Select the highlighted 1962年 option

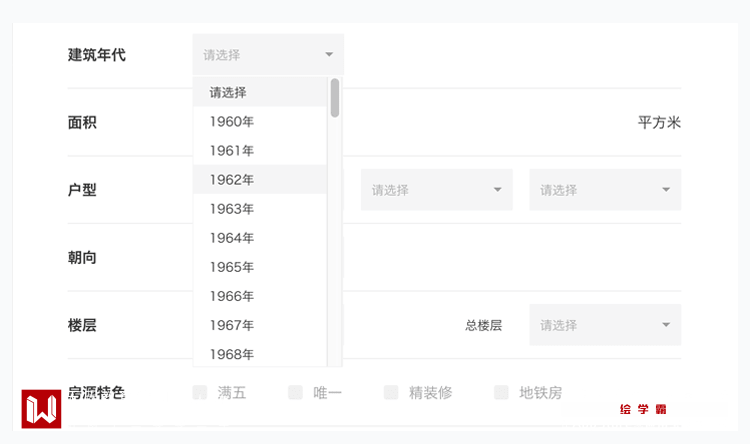tap(232, 180)
